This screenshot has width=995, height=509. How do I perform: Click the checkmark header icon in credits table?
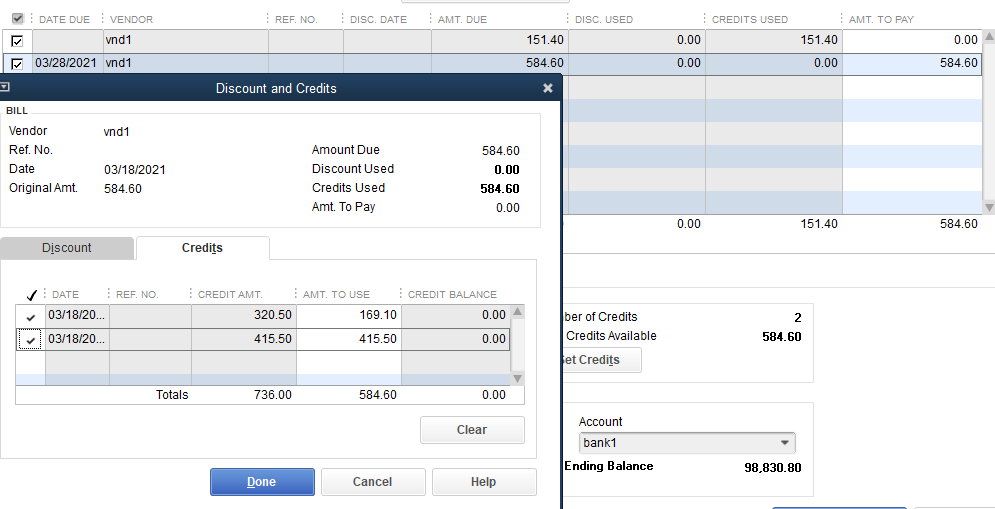click(31, 295)
